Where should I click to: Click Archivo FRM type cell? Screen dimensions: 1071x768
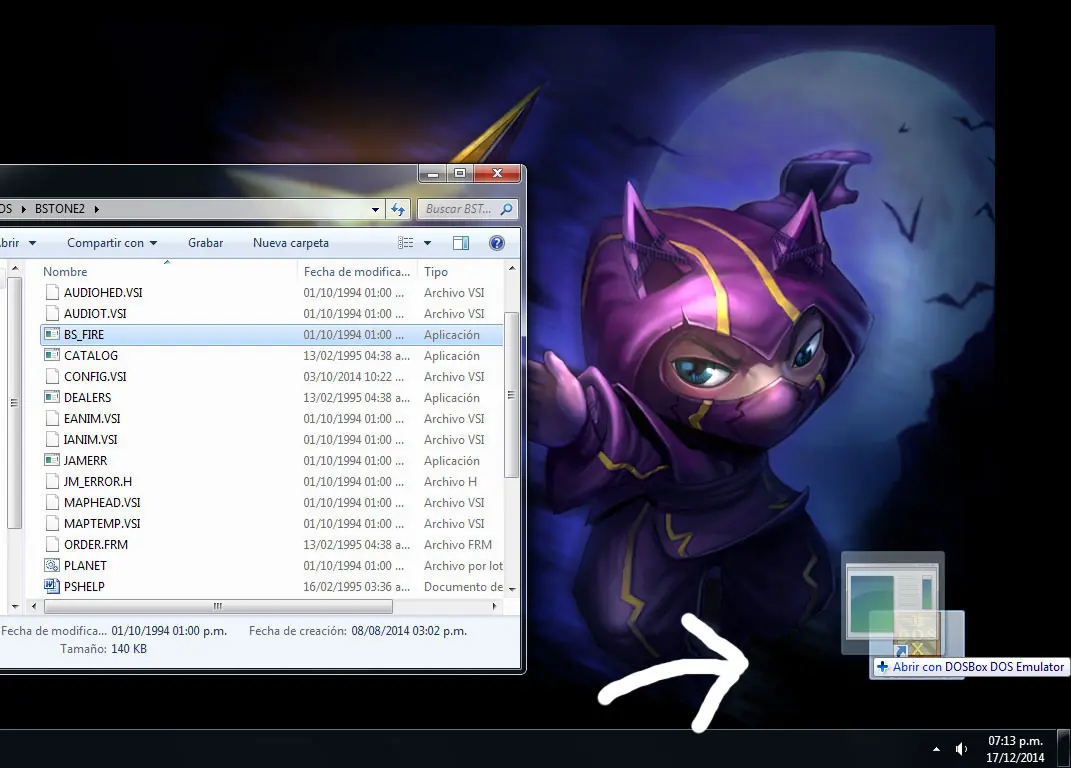coord(458,545)
